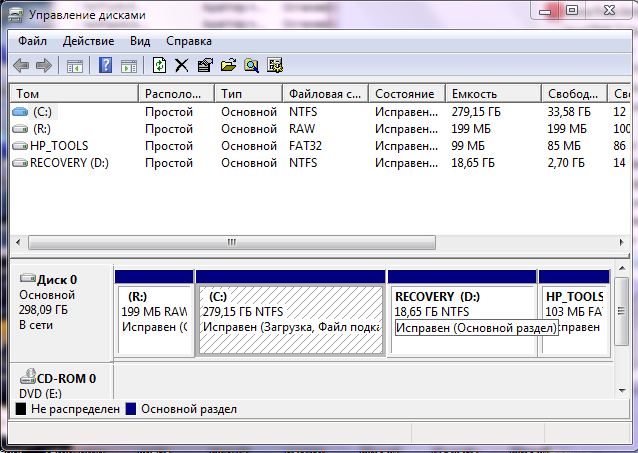Image resolution: width=638 pixels, height=453 pixels.
Task: Select the (R:) 199 МБ RAW partition block
Action: point(154,313)
